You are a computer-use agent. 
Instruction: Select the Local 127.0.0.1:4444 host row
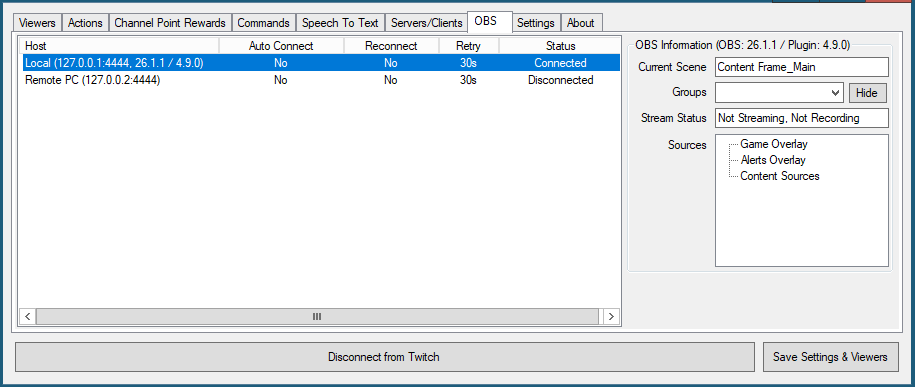coord(321,63)
